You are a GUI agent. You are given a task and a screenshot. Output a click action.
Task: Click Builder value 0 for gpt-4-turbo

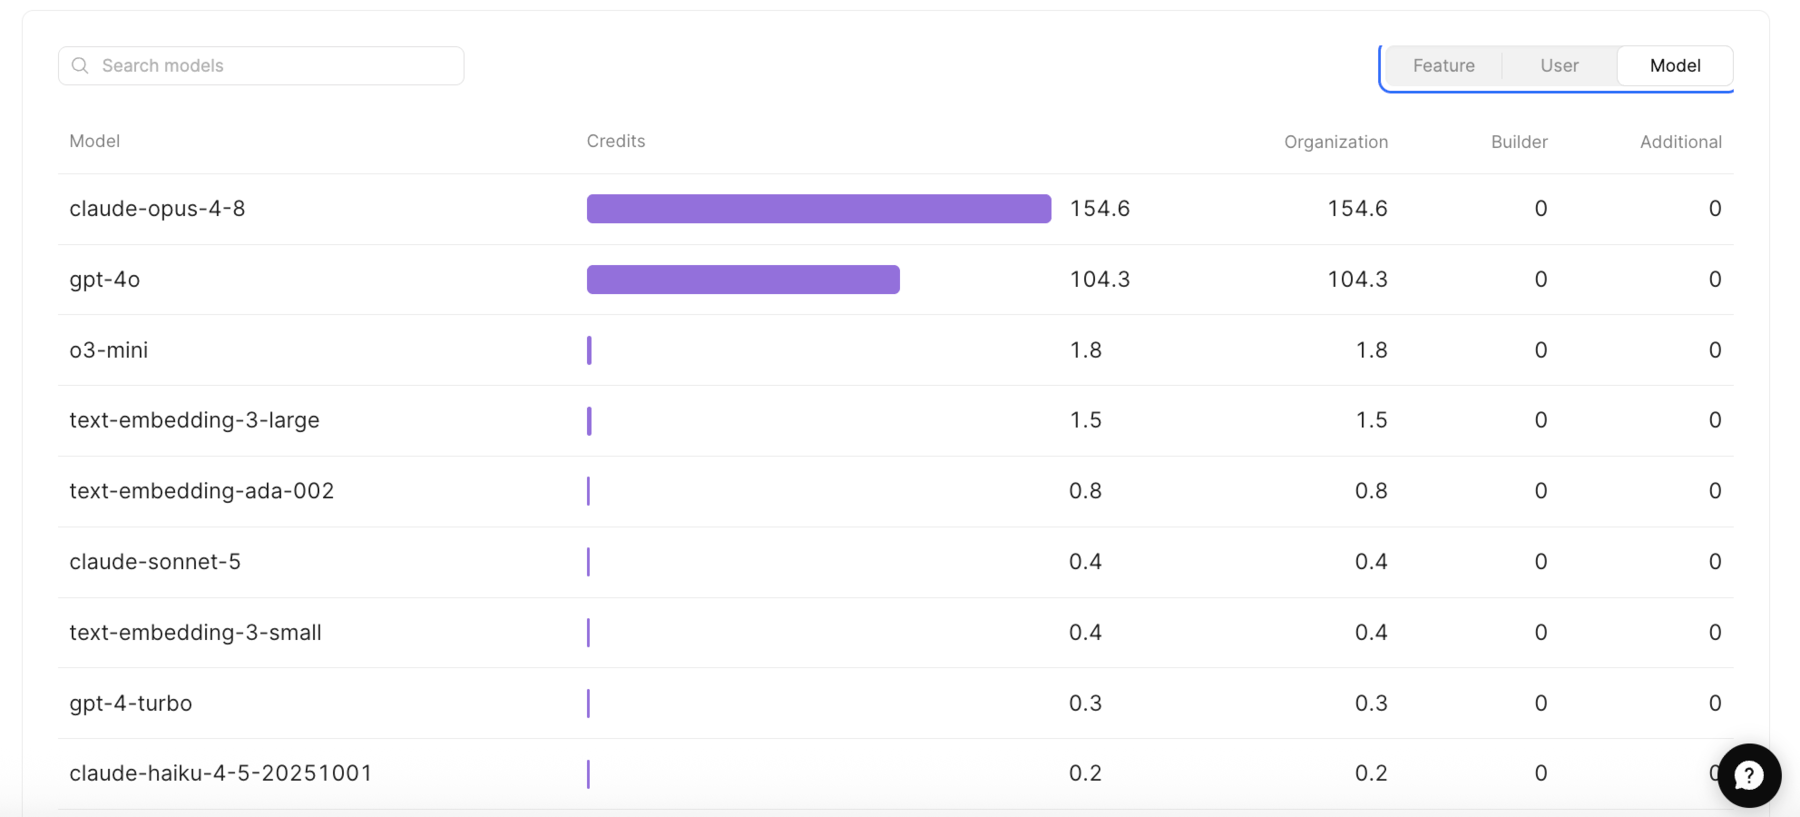(x=1541, y=703)
